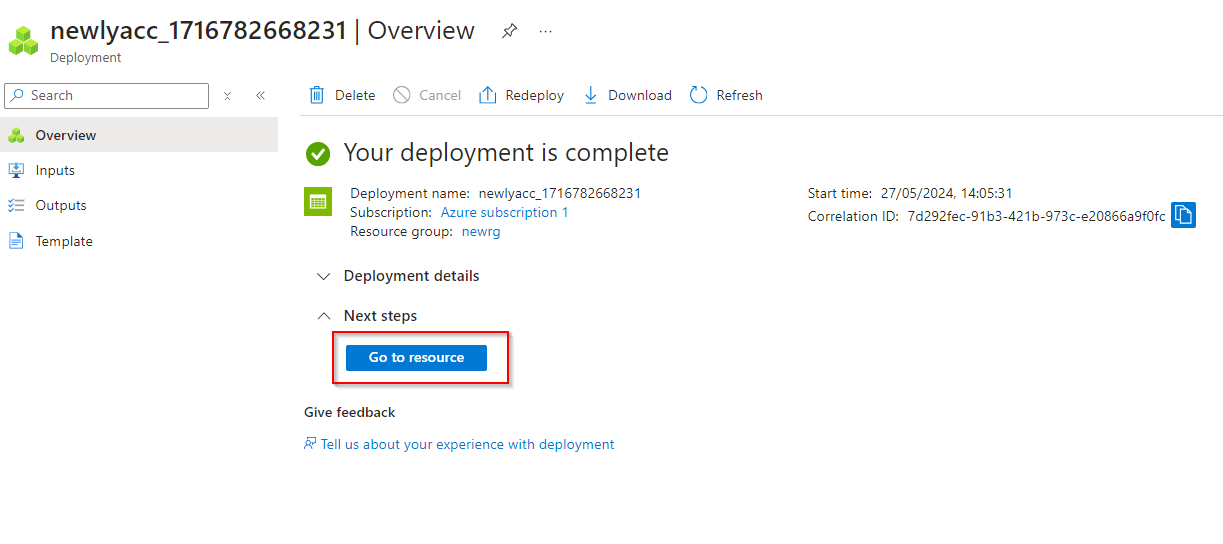Open the ellipsis more options menu

pos(545,31)
